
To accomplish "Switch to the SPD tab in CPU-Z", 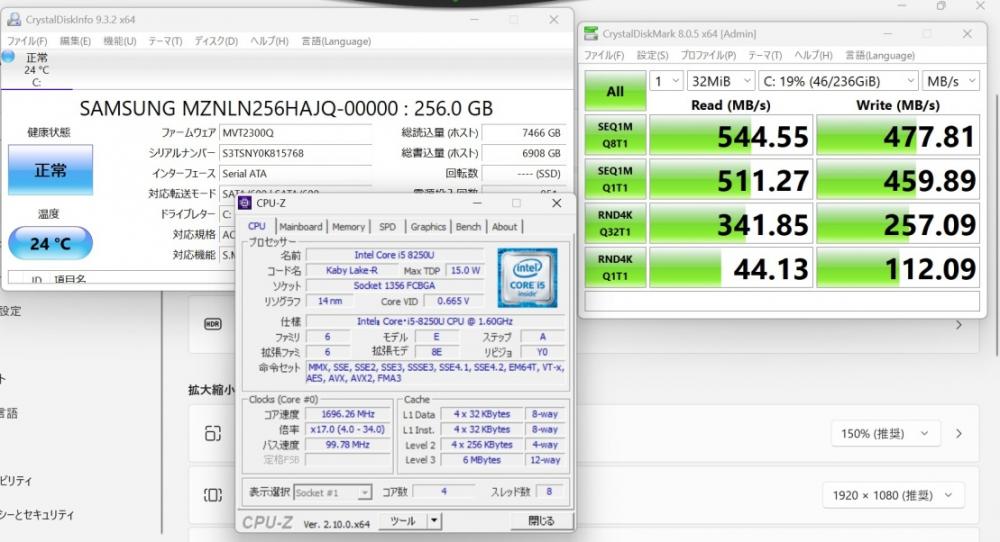I will 387,226.
